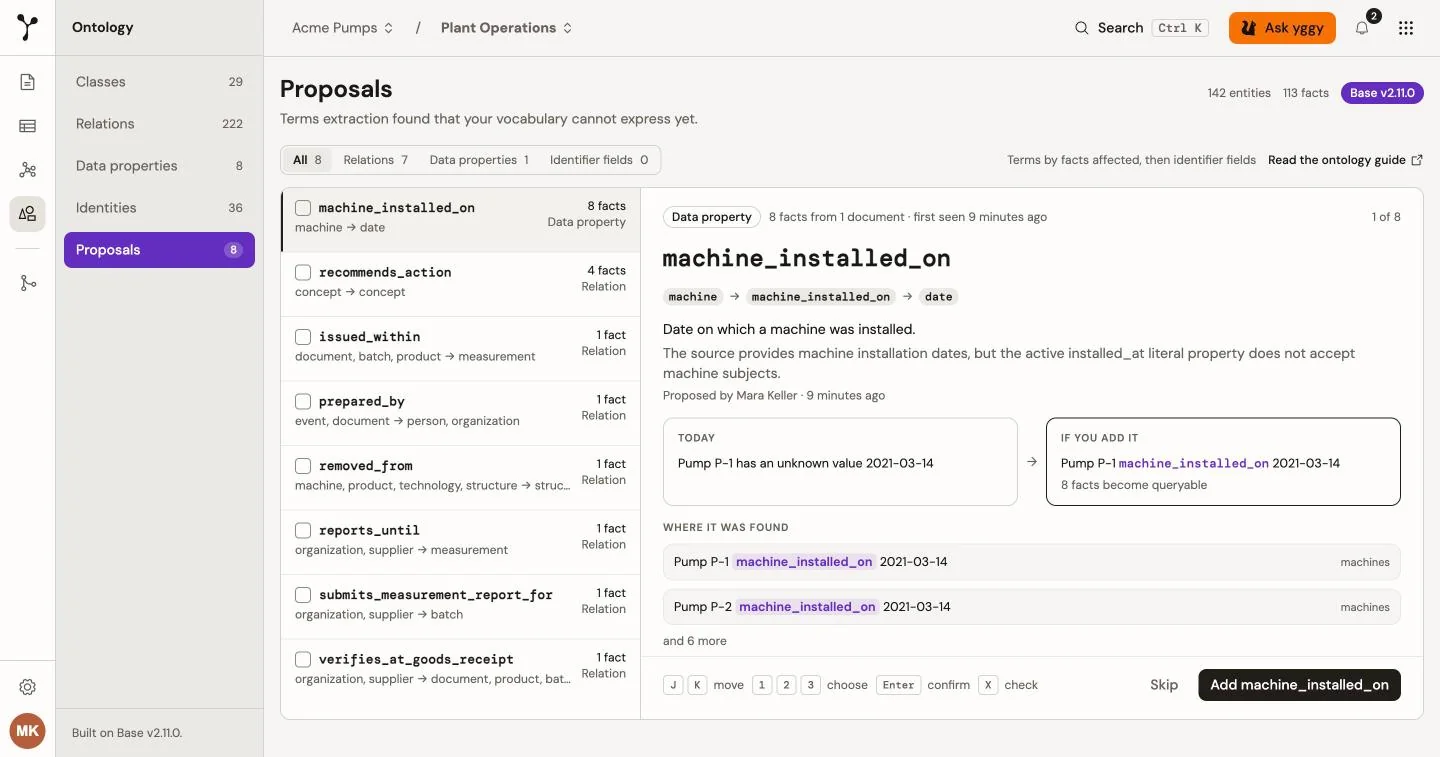Switch to the All 8 tab
Viewport: 1440px width, 757px height.
[x=307, y=160]
